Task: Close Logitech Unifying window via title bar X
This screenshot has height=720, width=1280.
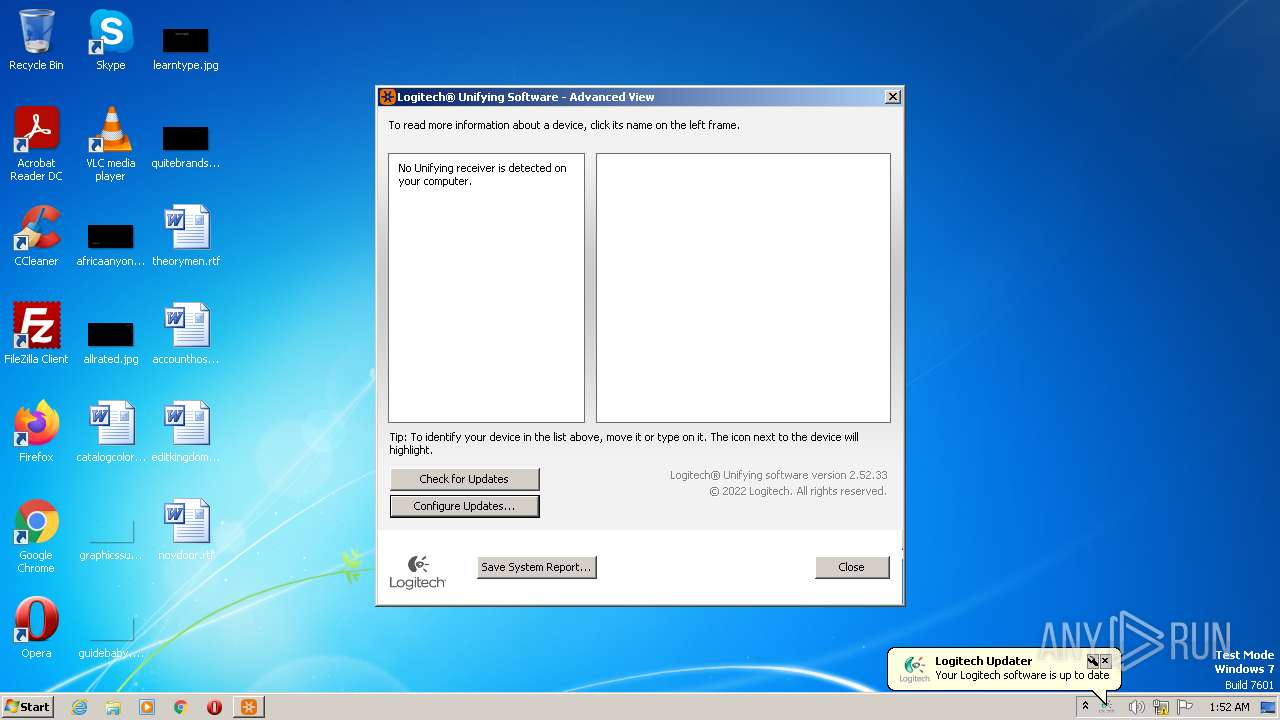Action: tap(893, 97)
